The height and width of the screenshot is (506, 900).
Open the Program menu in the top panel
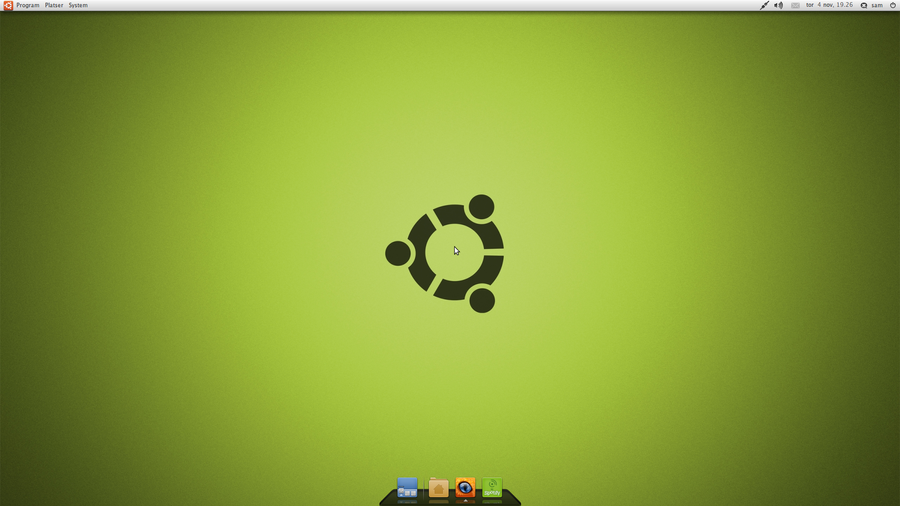28,5
